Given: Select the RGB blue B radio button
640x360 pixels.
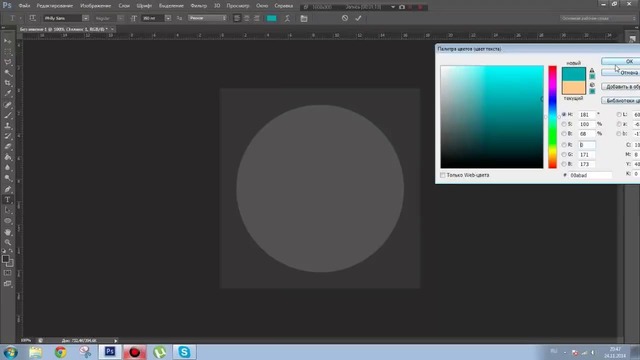Looking at the screenshot, I should coord(564,164).
